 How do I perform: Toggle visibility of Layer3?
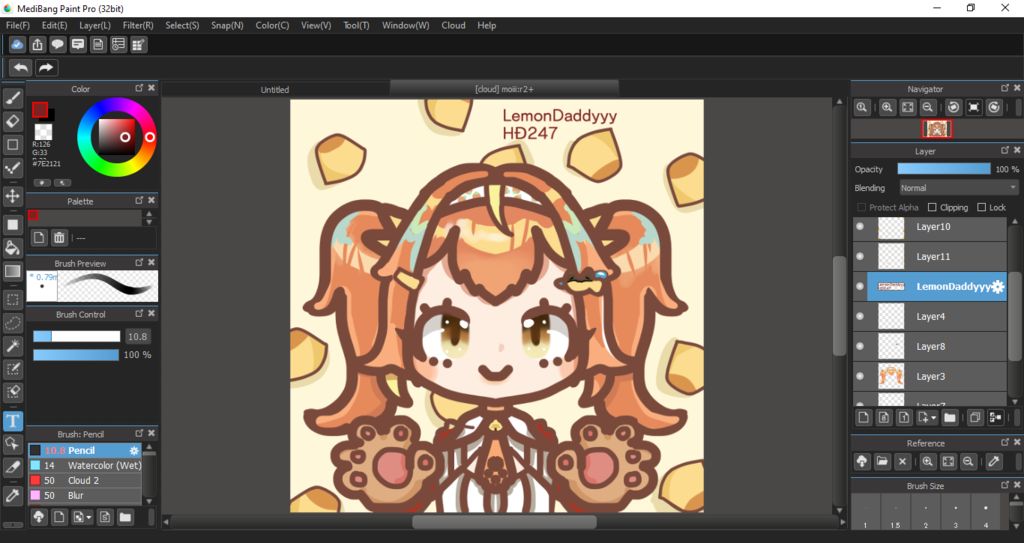tap(860, 376)
